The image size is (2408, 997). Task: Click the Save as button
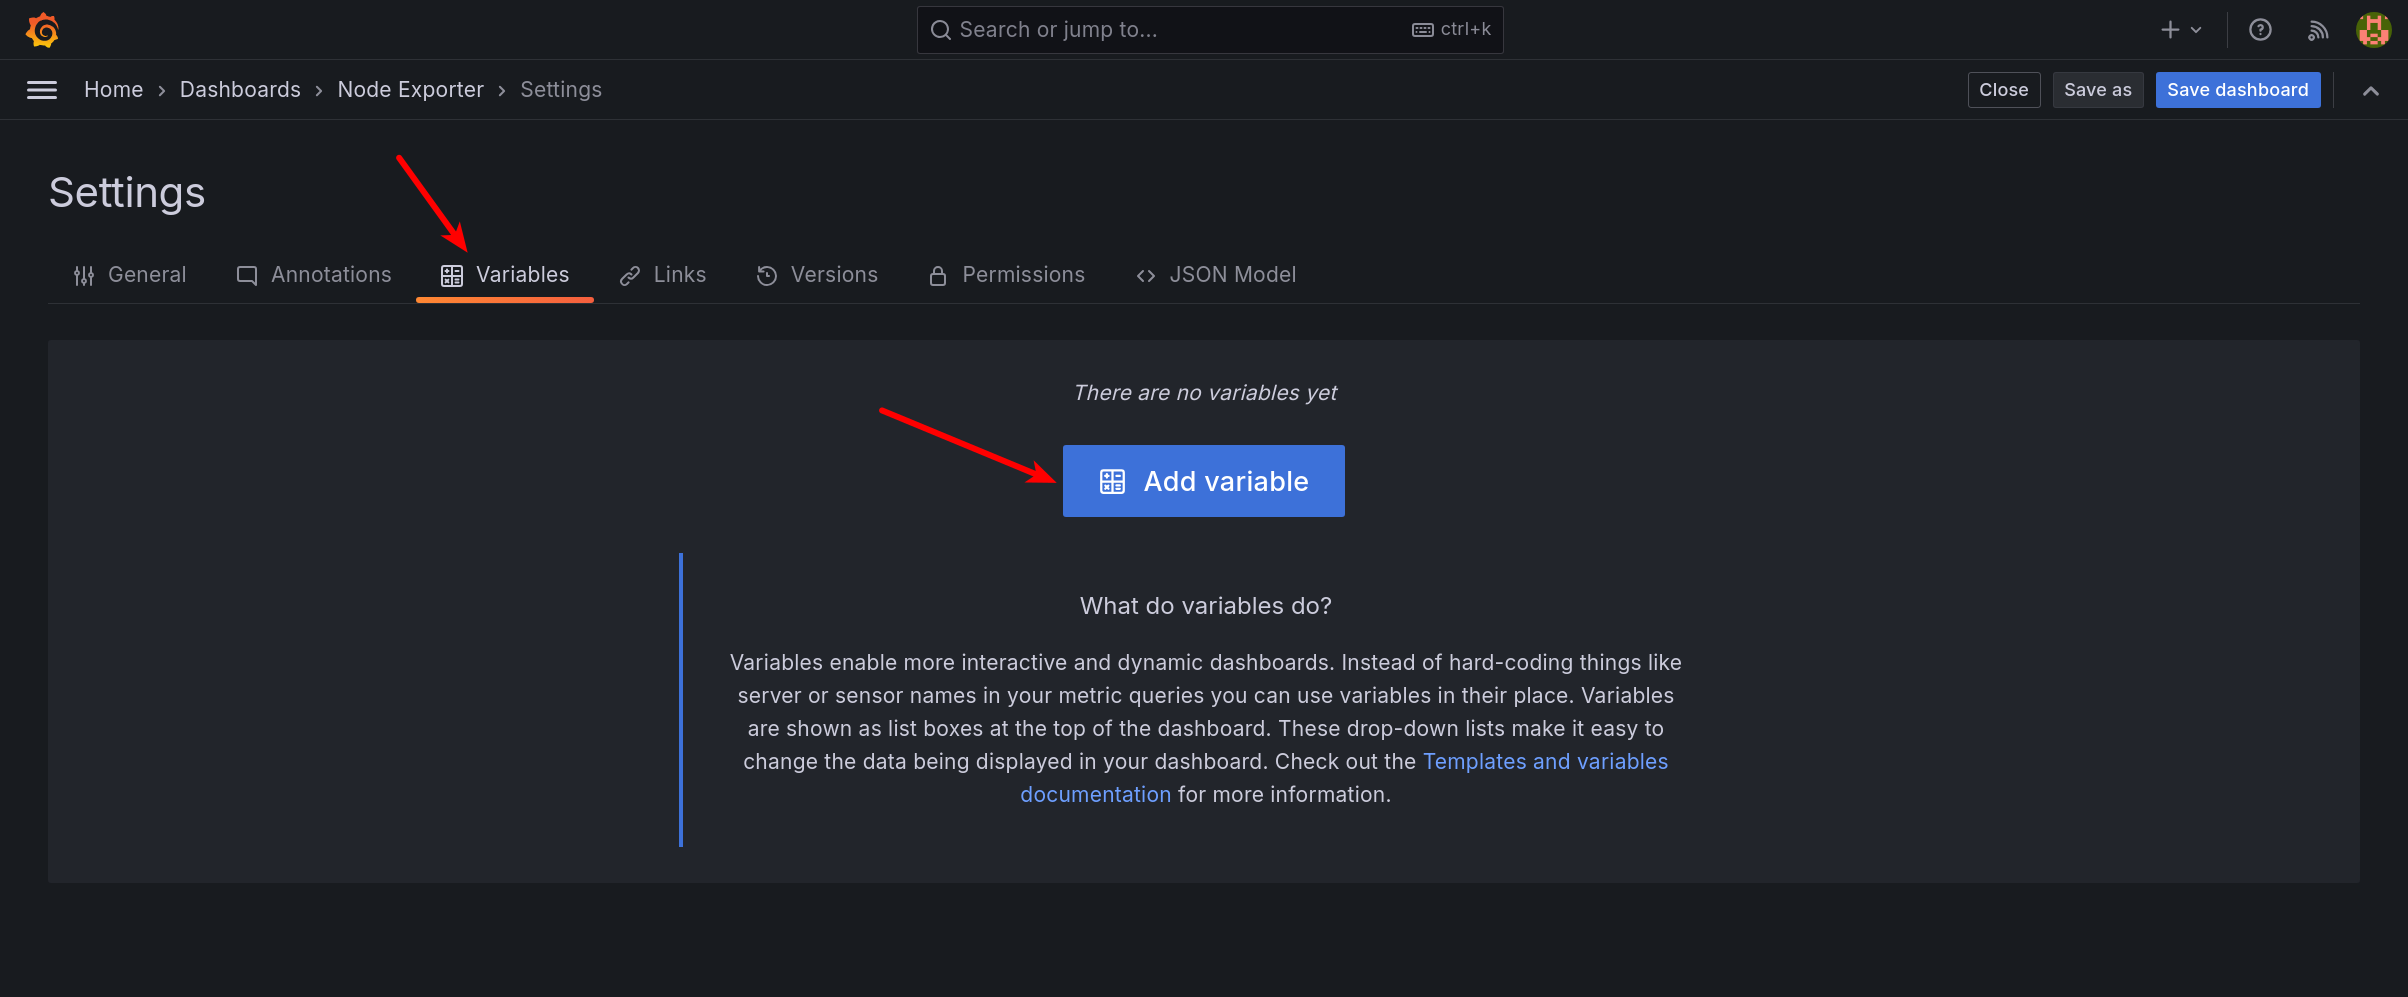click(x=2098, y=90)
